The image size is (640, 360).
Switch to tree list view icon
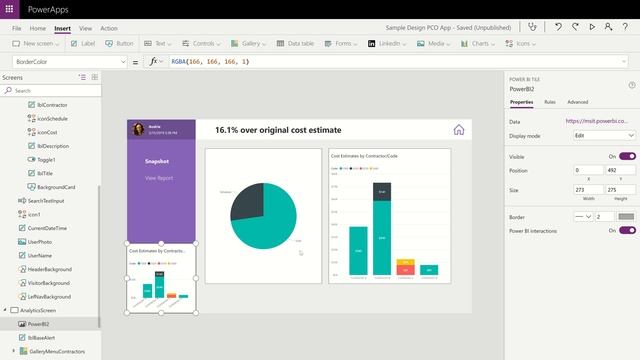point(82,77)
